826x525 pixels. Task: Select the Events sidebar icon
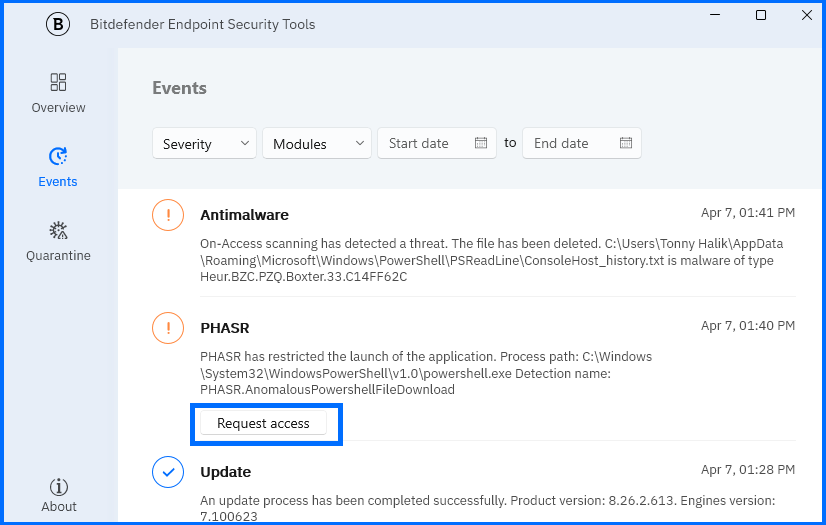click(x=58, y=157)
